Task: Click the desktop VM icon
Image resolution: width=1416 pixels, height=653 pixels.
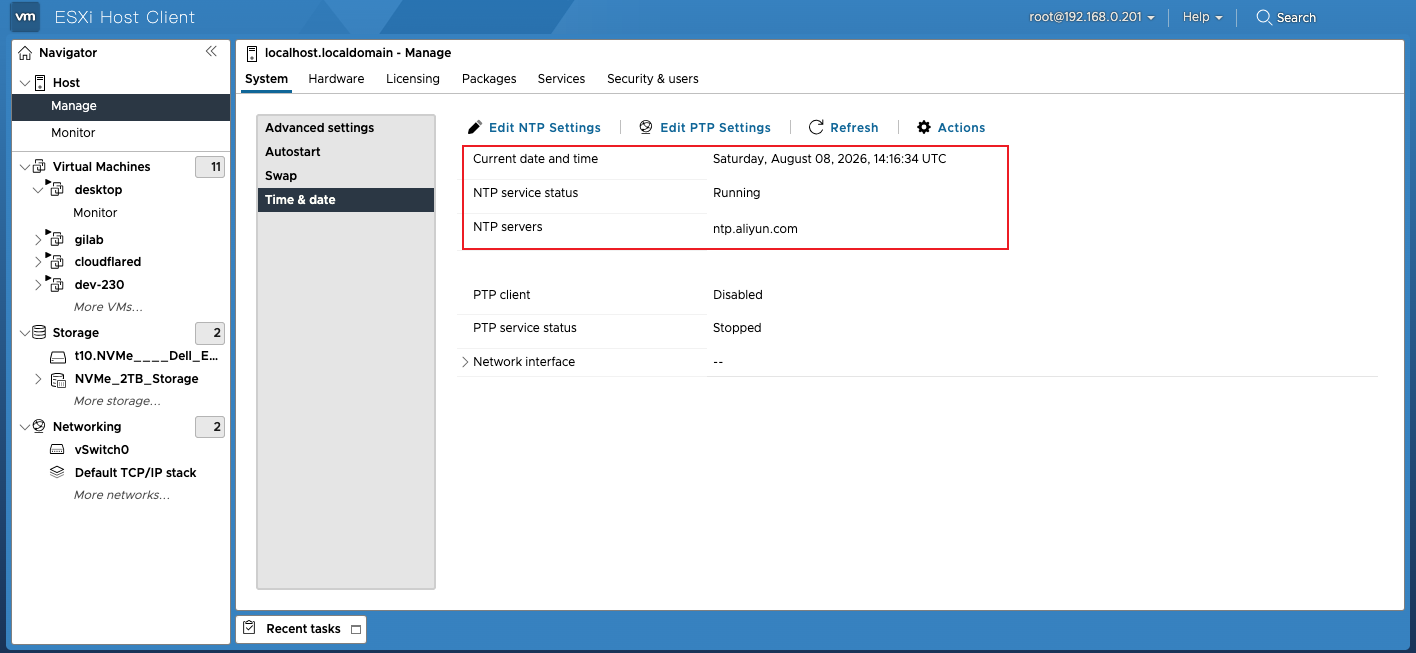Action: click(56, 189)
